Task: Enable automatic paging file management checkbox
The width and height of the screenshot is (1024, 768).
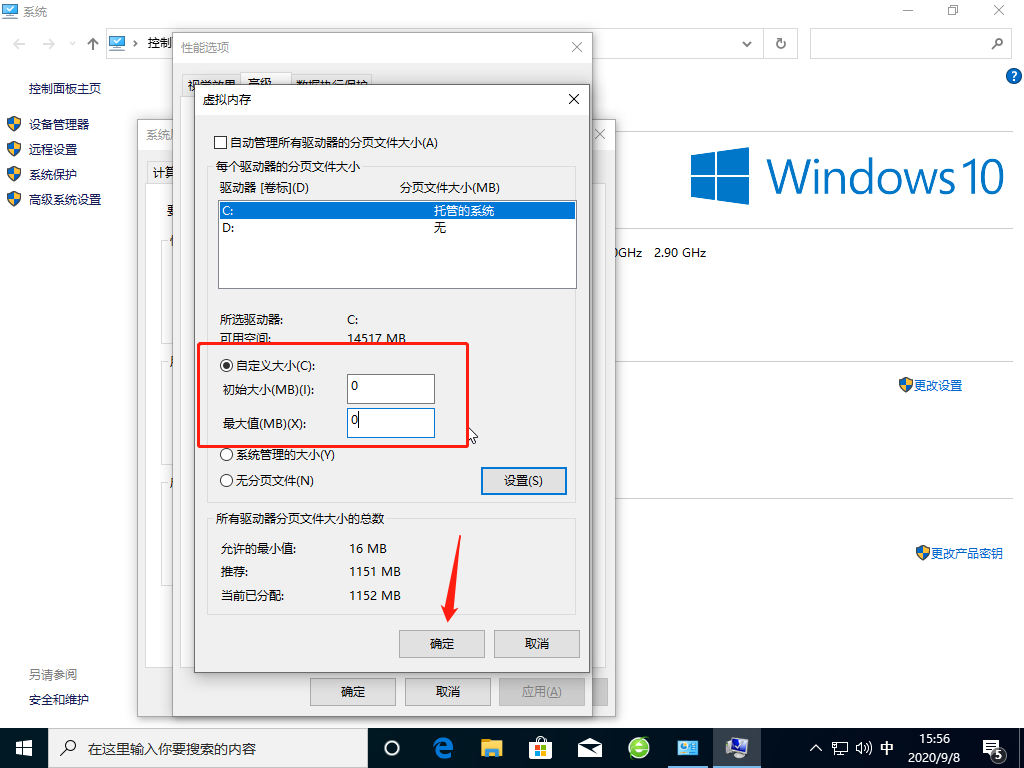Action: coord(222,143)
